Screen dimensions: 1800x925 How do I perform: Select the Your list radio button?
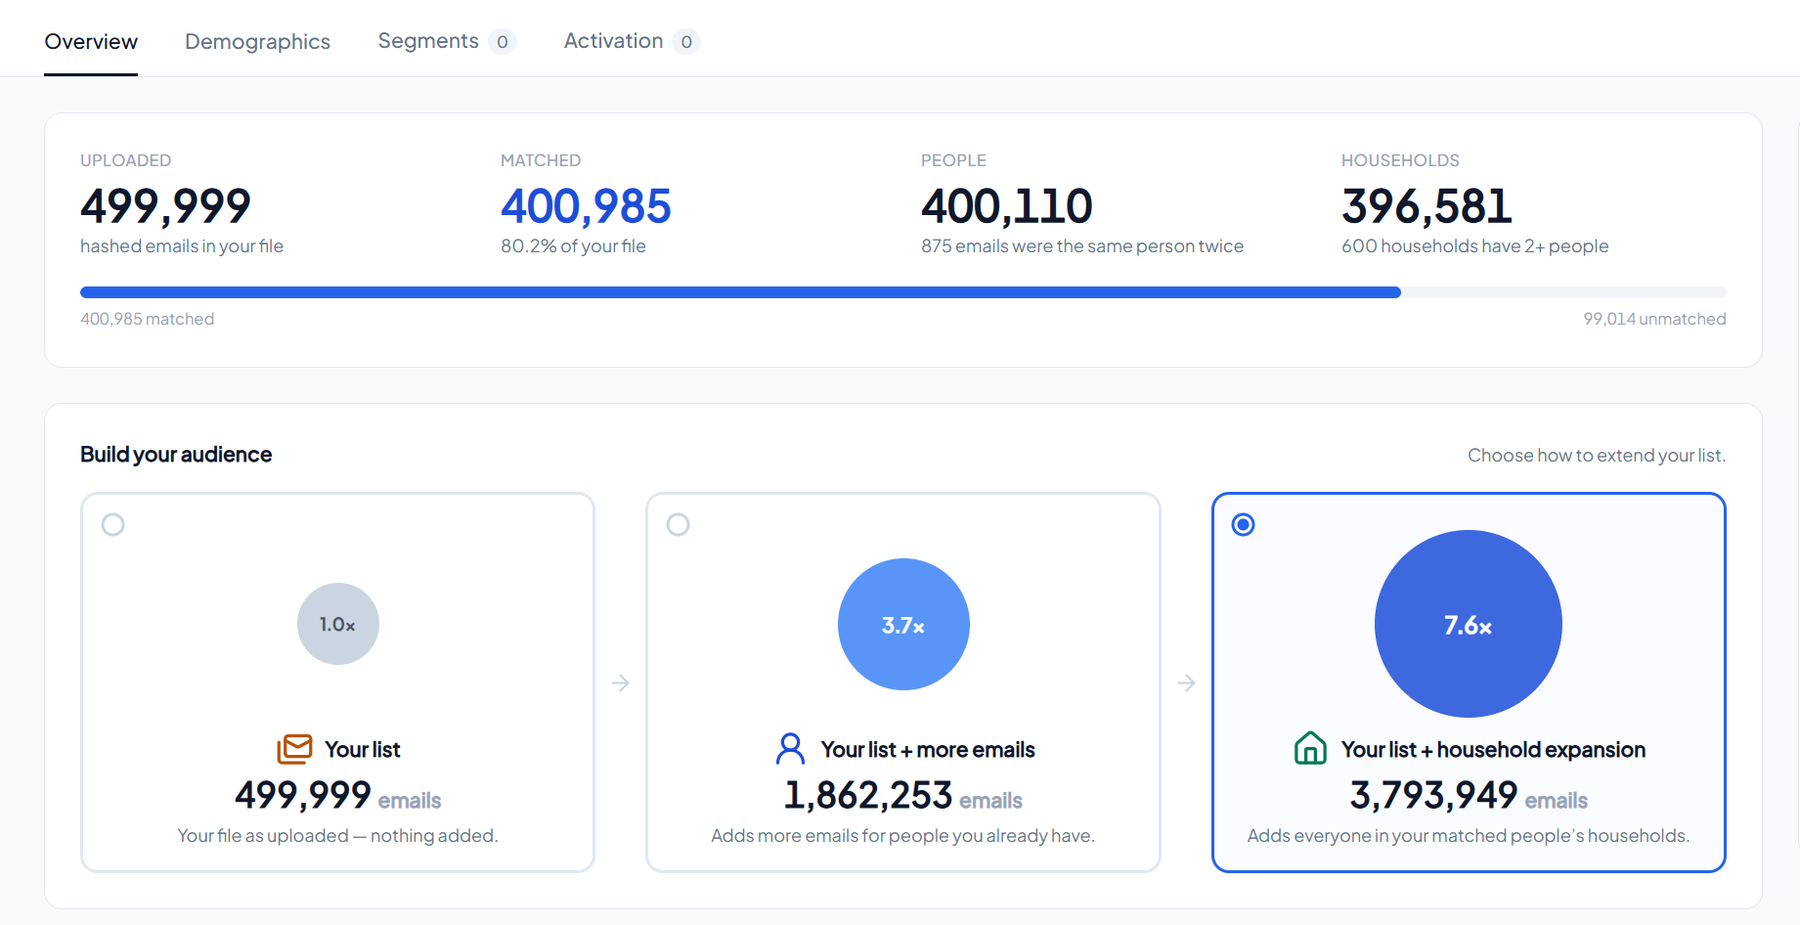point(113,524)
